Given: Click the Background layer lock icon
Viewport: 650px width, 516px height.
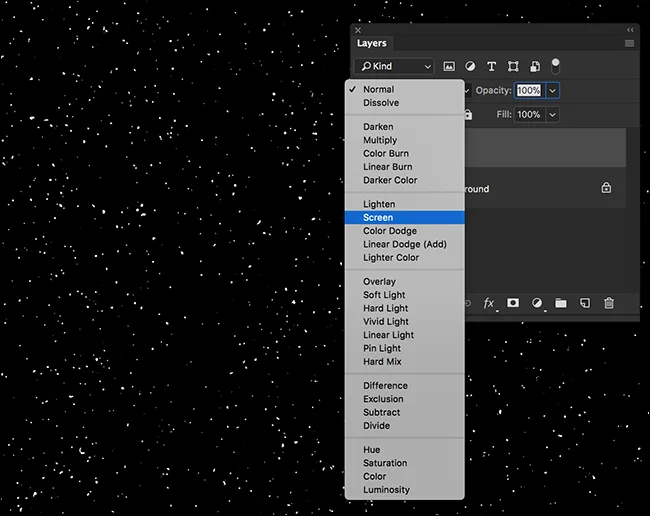Looking at the screenshot, I should (606, 188).
